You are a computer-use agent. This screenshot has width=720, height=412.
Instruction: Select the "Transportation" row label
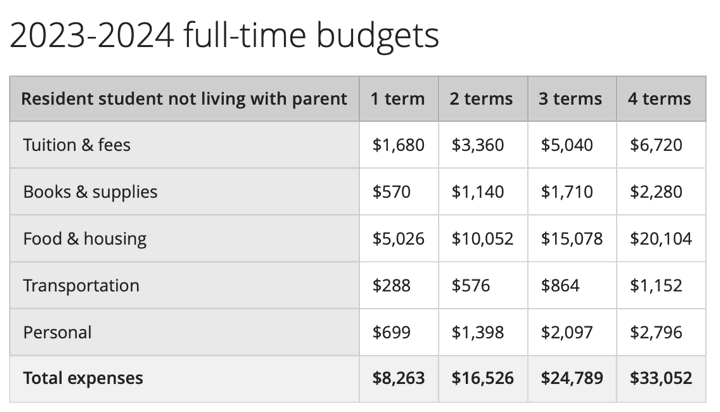pos(81,285)
